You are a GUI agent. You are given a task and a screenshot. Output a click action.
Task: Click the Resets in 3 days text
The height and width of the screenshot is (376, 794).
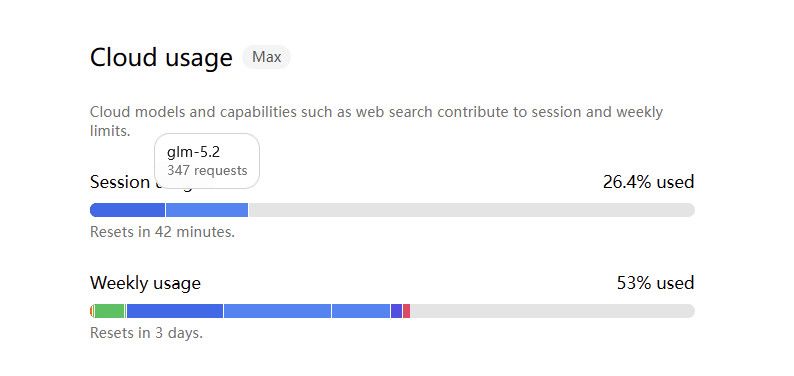point(146,333)
